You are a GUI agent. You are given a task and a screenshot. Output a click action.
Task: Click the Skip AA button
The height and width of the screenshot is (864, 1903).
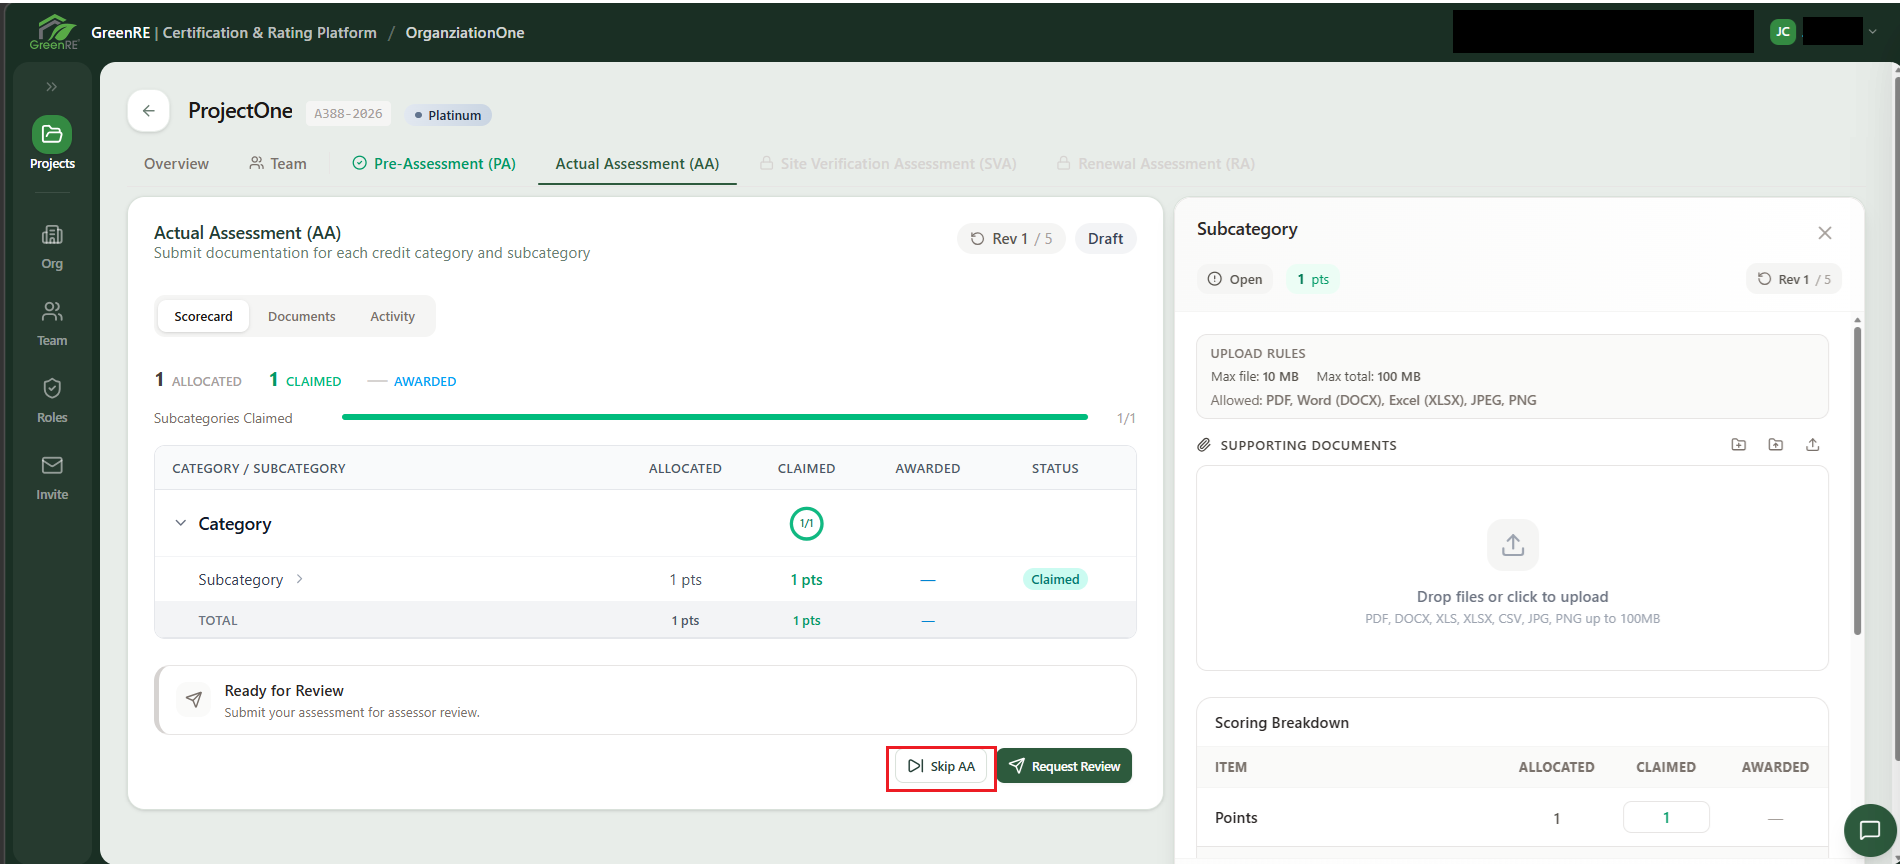pyautogui.click(x=941, y=766)
